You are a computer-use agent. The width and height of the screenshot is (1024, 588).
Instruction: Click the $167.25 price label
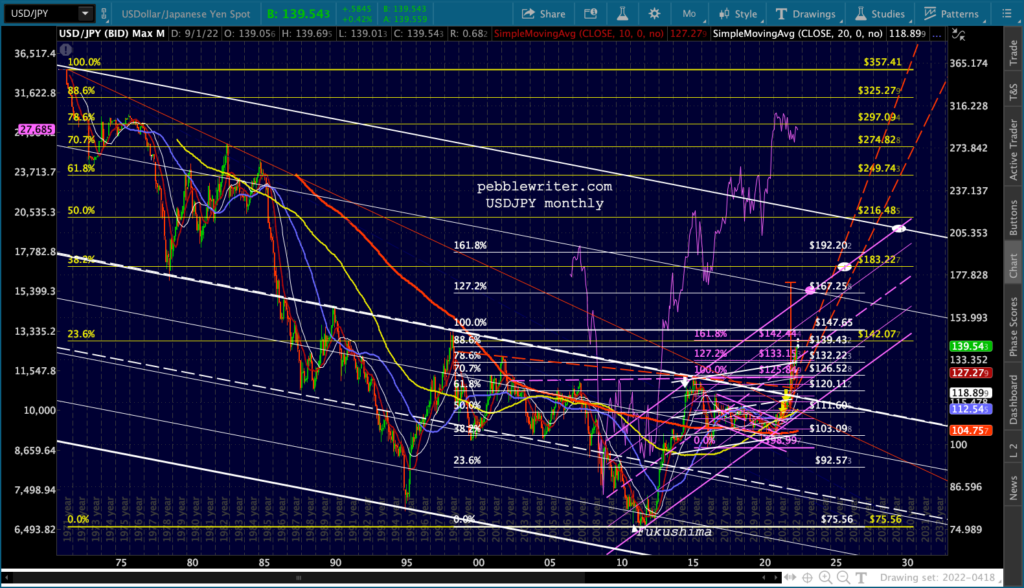[x=830, y=286]
